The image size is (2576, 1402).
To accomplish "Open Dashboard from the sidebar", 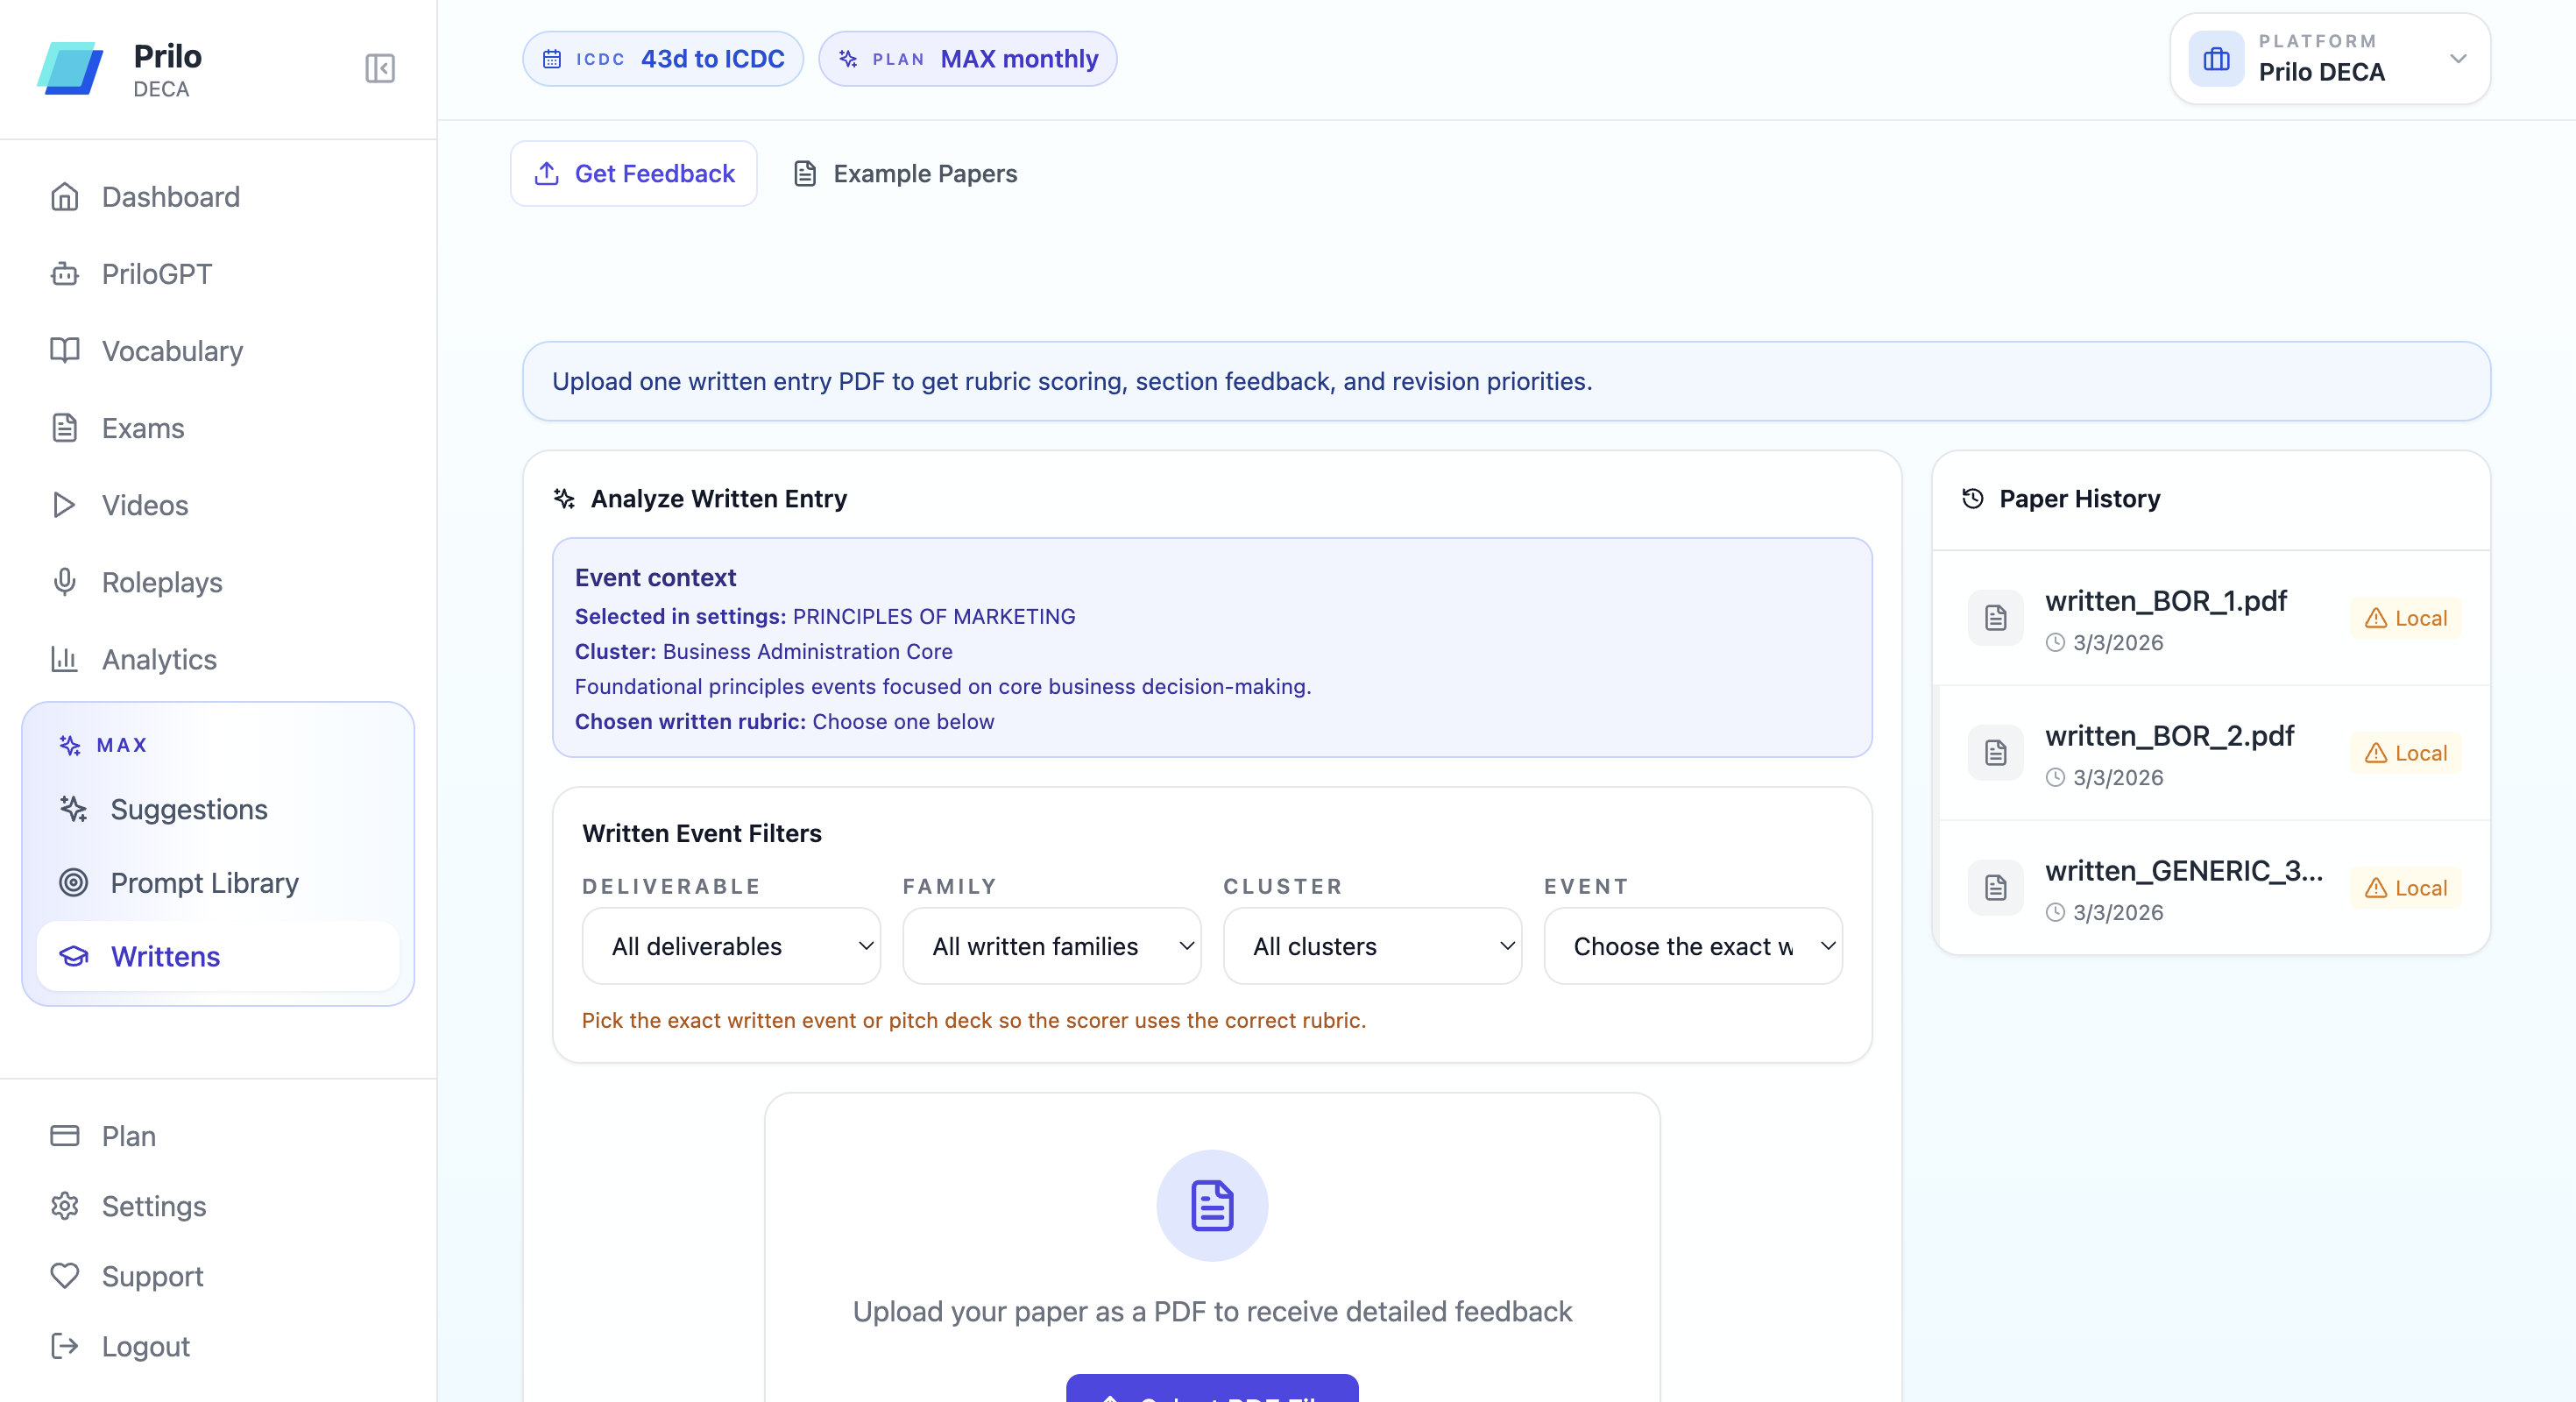I will tap(218, 197).
